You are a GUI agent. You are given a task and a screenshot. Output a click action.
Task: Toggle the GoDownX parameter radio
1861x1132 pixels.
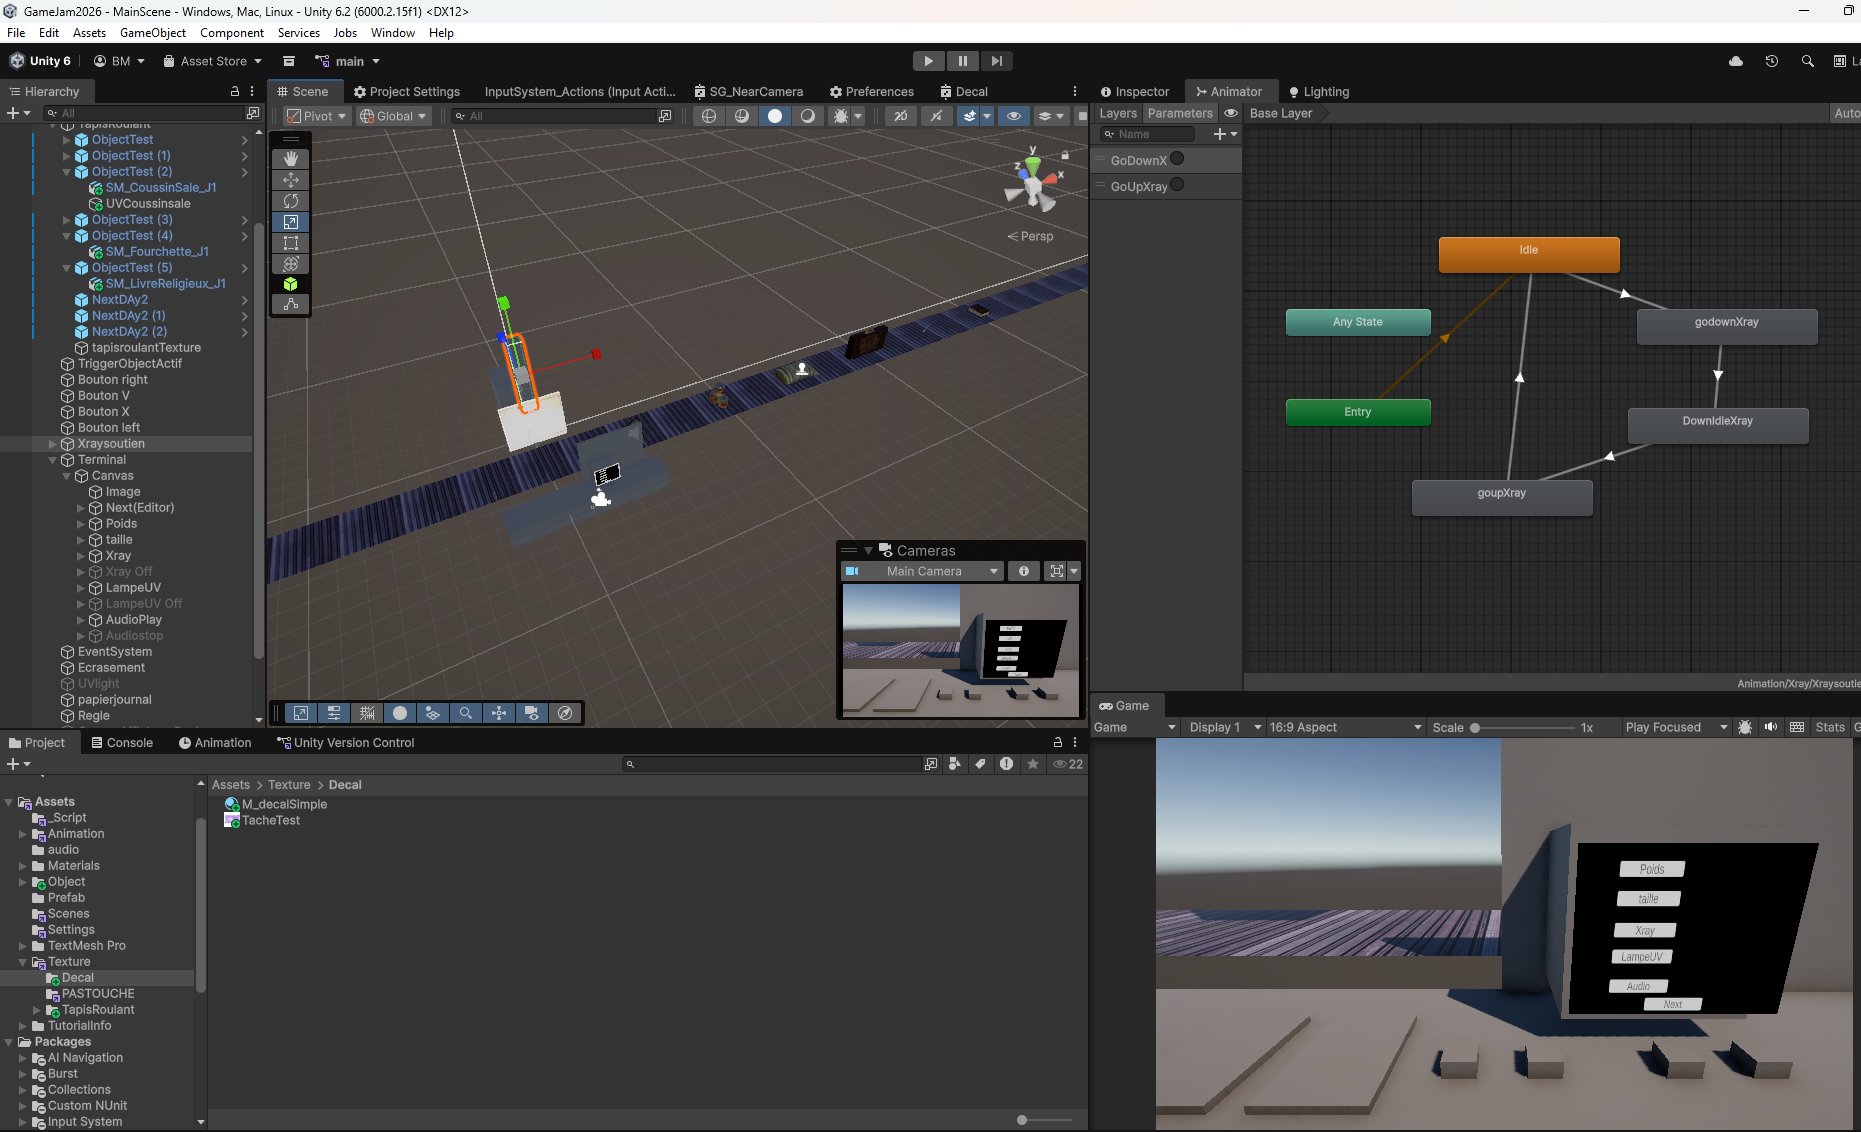[x=1177, y=159]
